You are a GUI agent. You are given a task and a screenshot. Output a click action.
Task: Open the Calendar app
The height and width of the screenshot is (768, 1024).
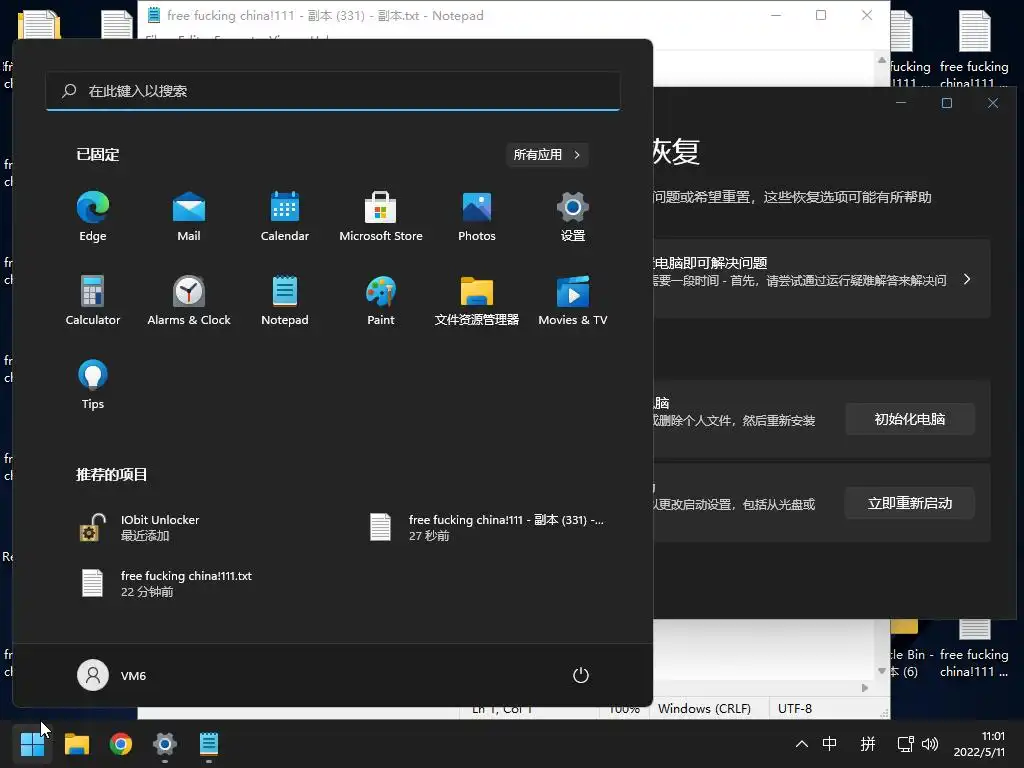[x=285, y=217]
